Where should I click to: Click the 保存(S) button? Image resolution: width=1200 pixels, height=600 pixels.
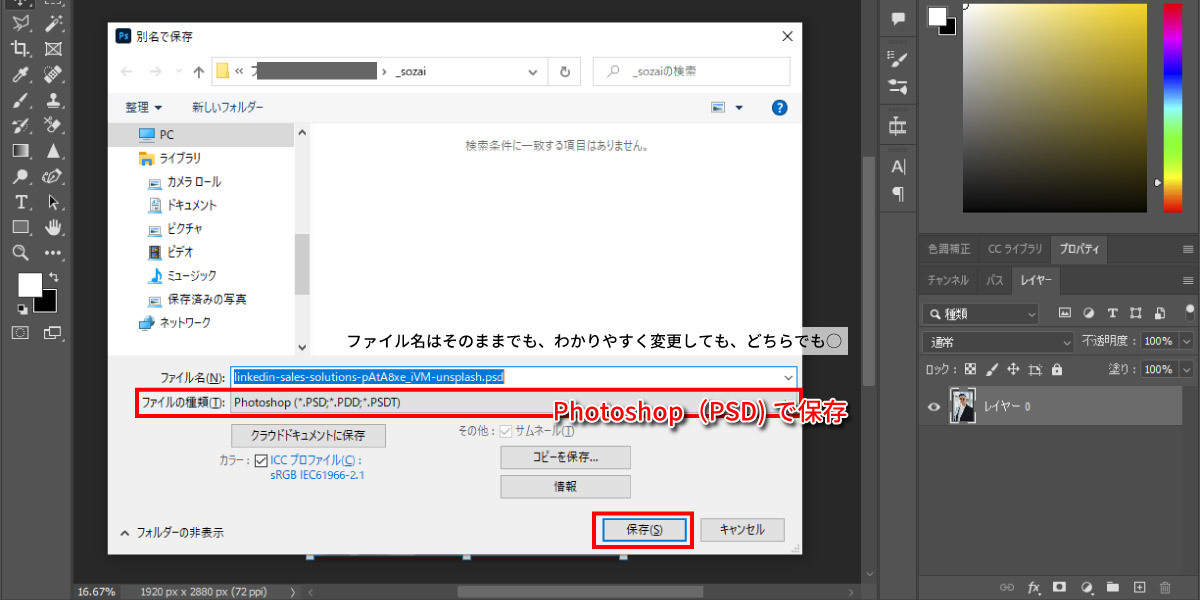[644, 530]
